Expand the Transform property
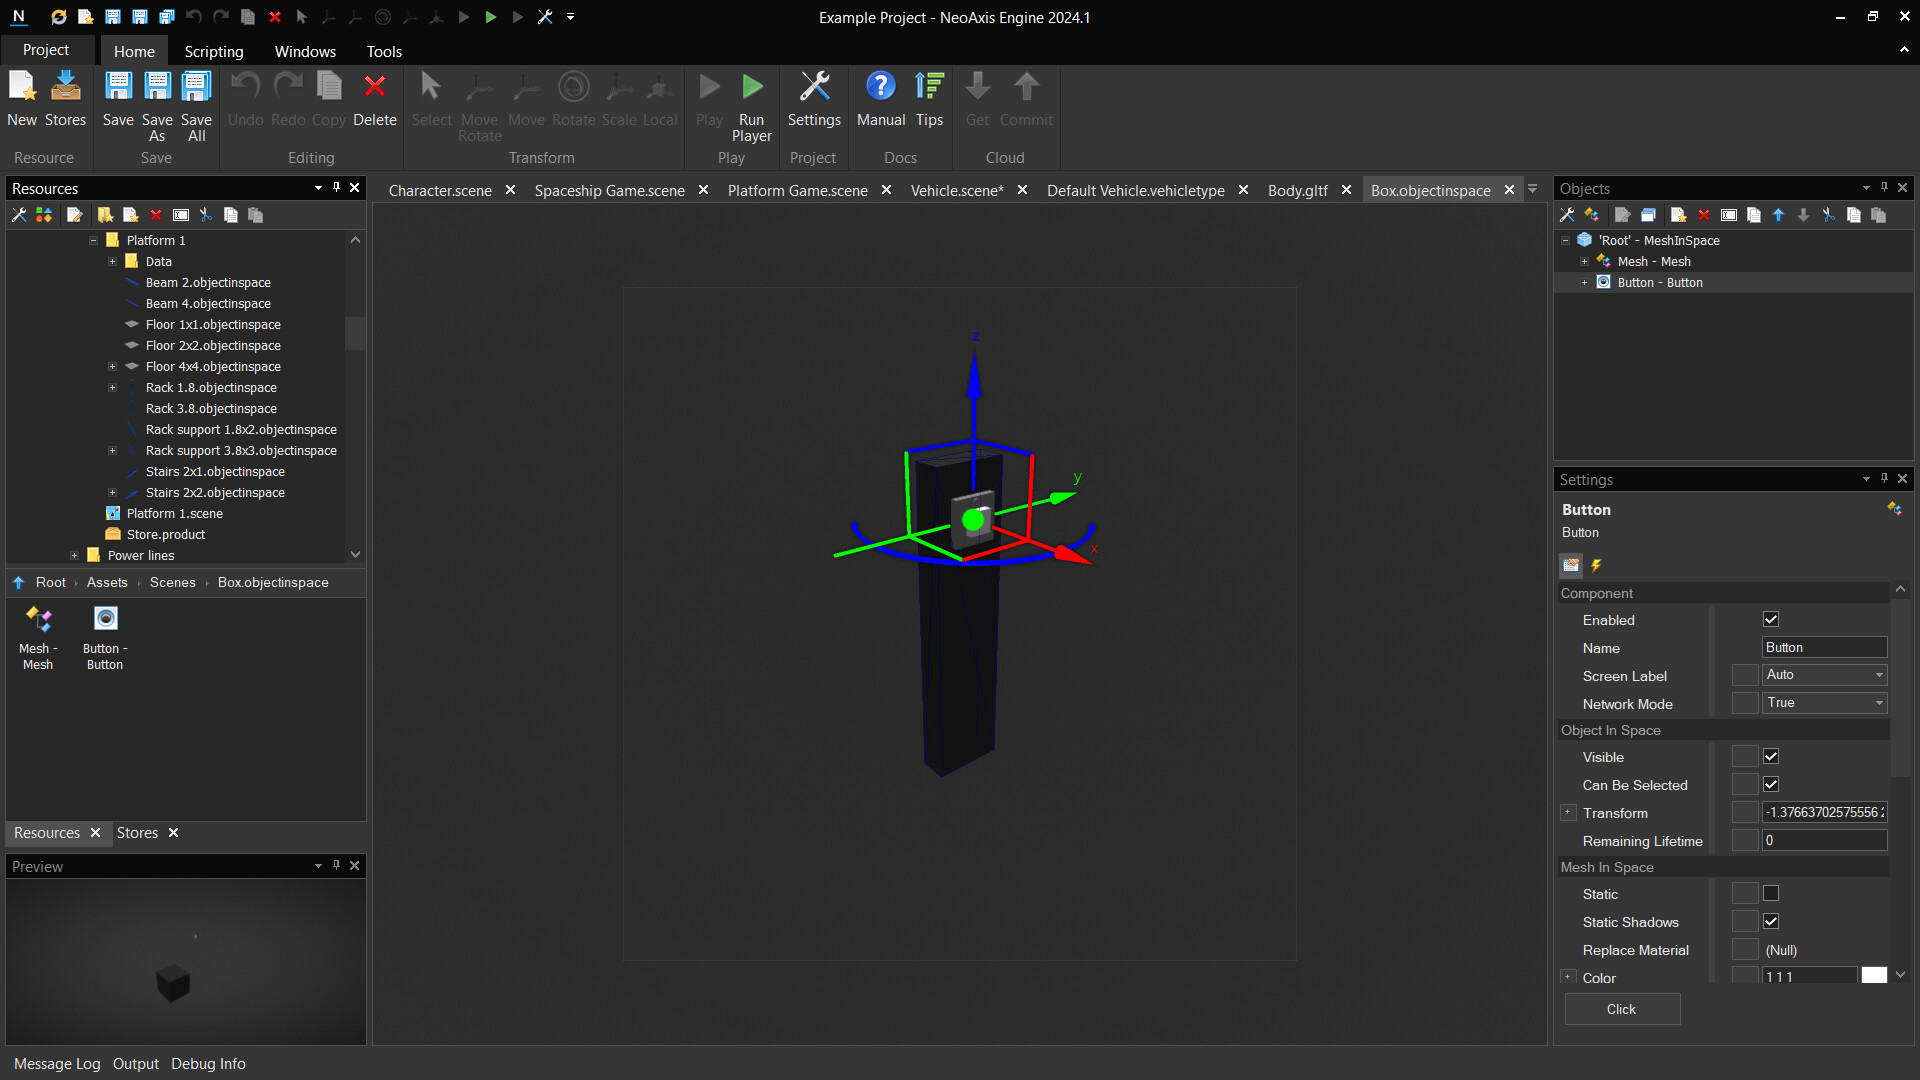Image resolution: width=1920 pixels, height=1080 pixels. [1569, 813]
